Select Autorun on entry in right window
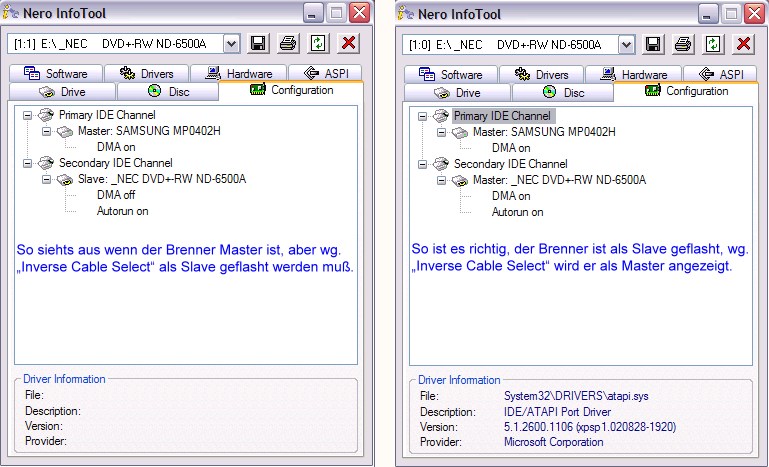Screen dimensions: 769x467 coord(517,212)
